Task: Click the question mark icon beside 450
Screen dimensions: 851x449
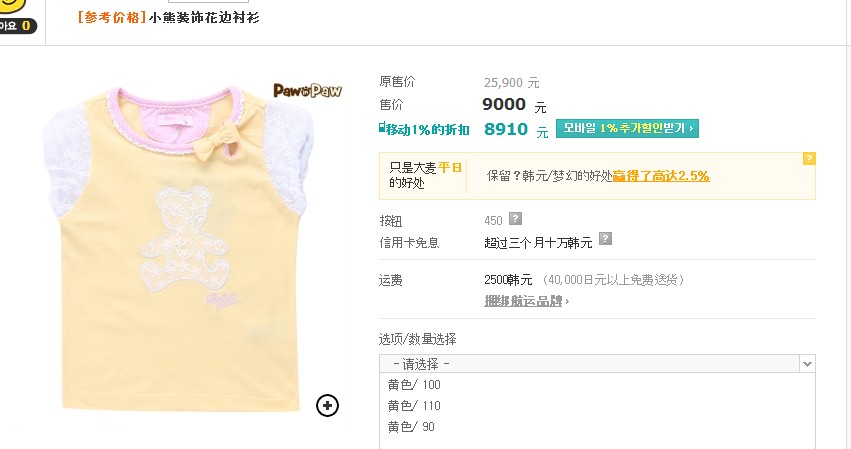Action: 515,219
